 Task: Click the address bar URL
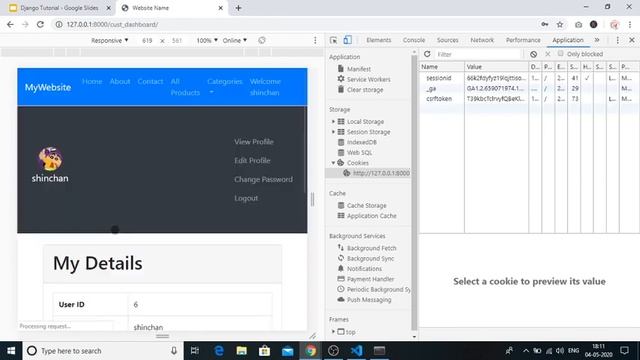[112, 24]
